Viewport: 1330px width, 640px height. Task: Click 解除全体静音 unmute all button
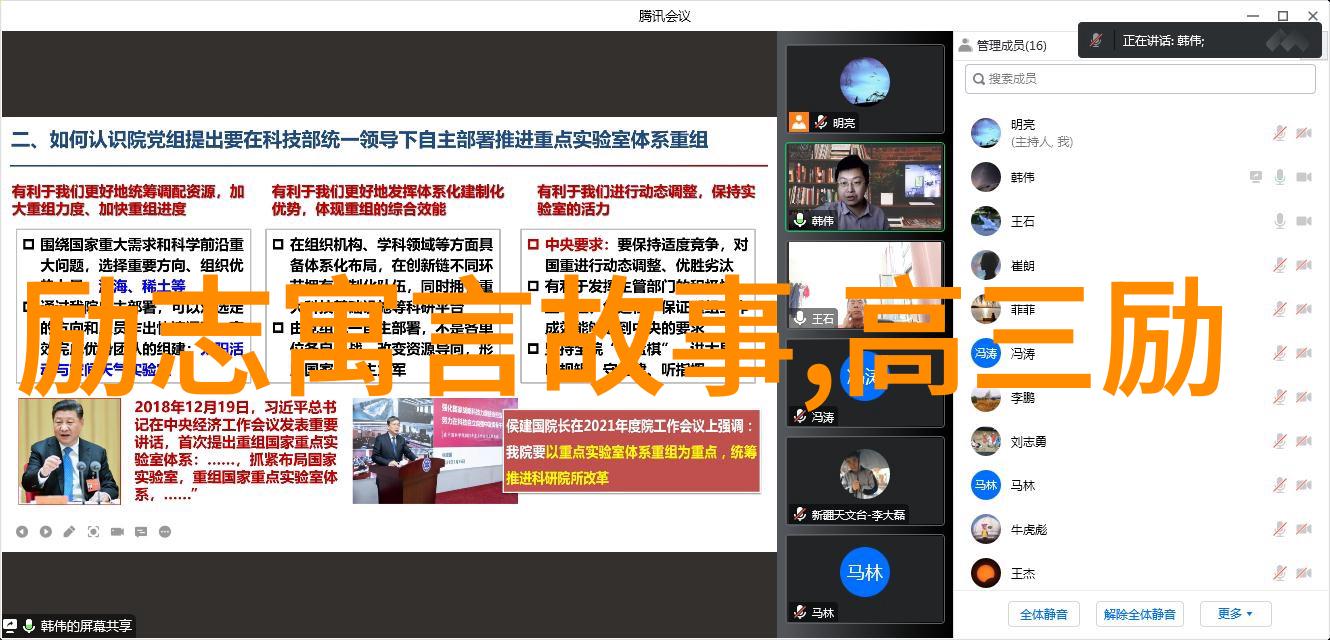(x=1141, y=614)
